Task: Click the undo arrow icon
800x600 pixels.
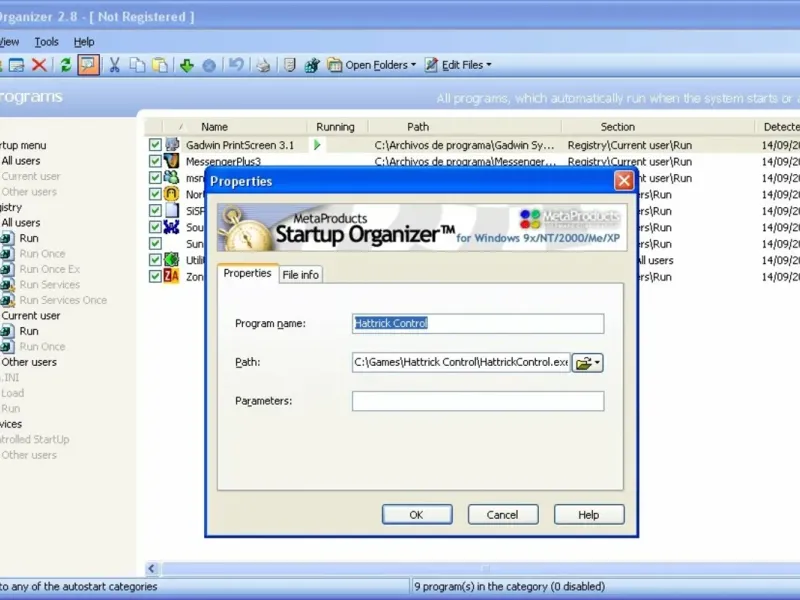Action: point(236,65)
